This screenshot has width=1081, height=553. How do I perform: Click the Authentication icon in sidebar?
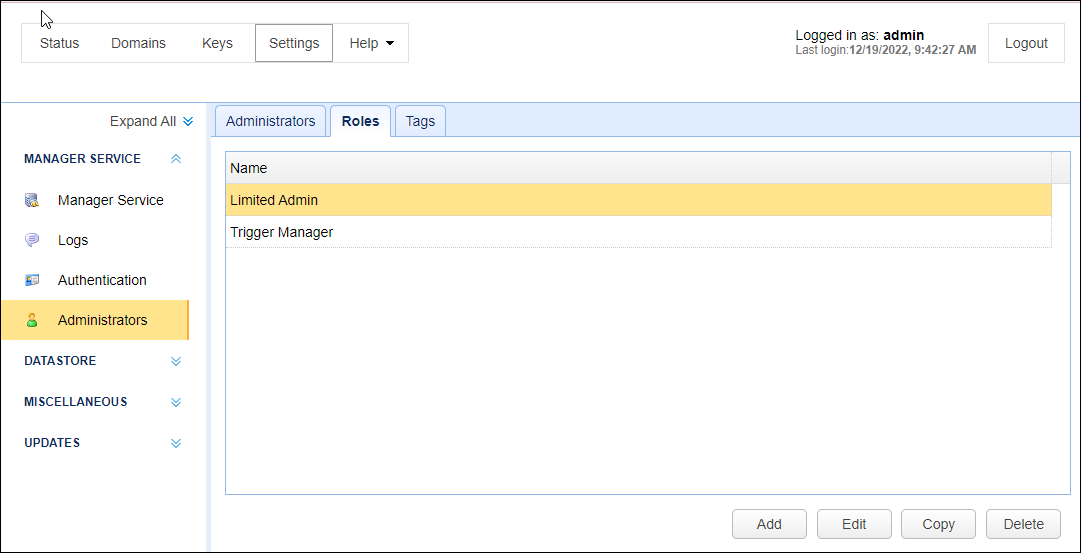(x=32, y=280)
